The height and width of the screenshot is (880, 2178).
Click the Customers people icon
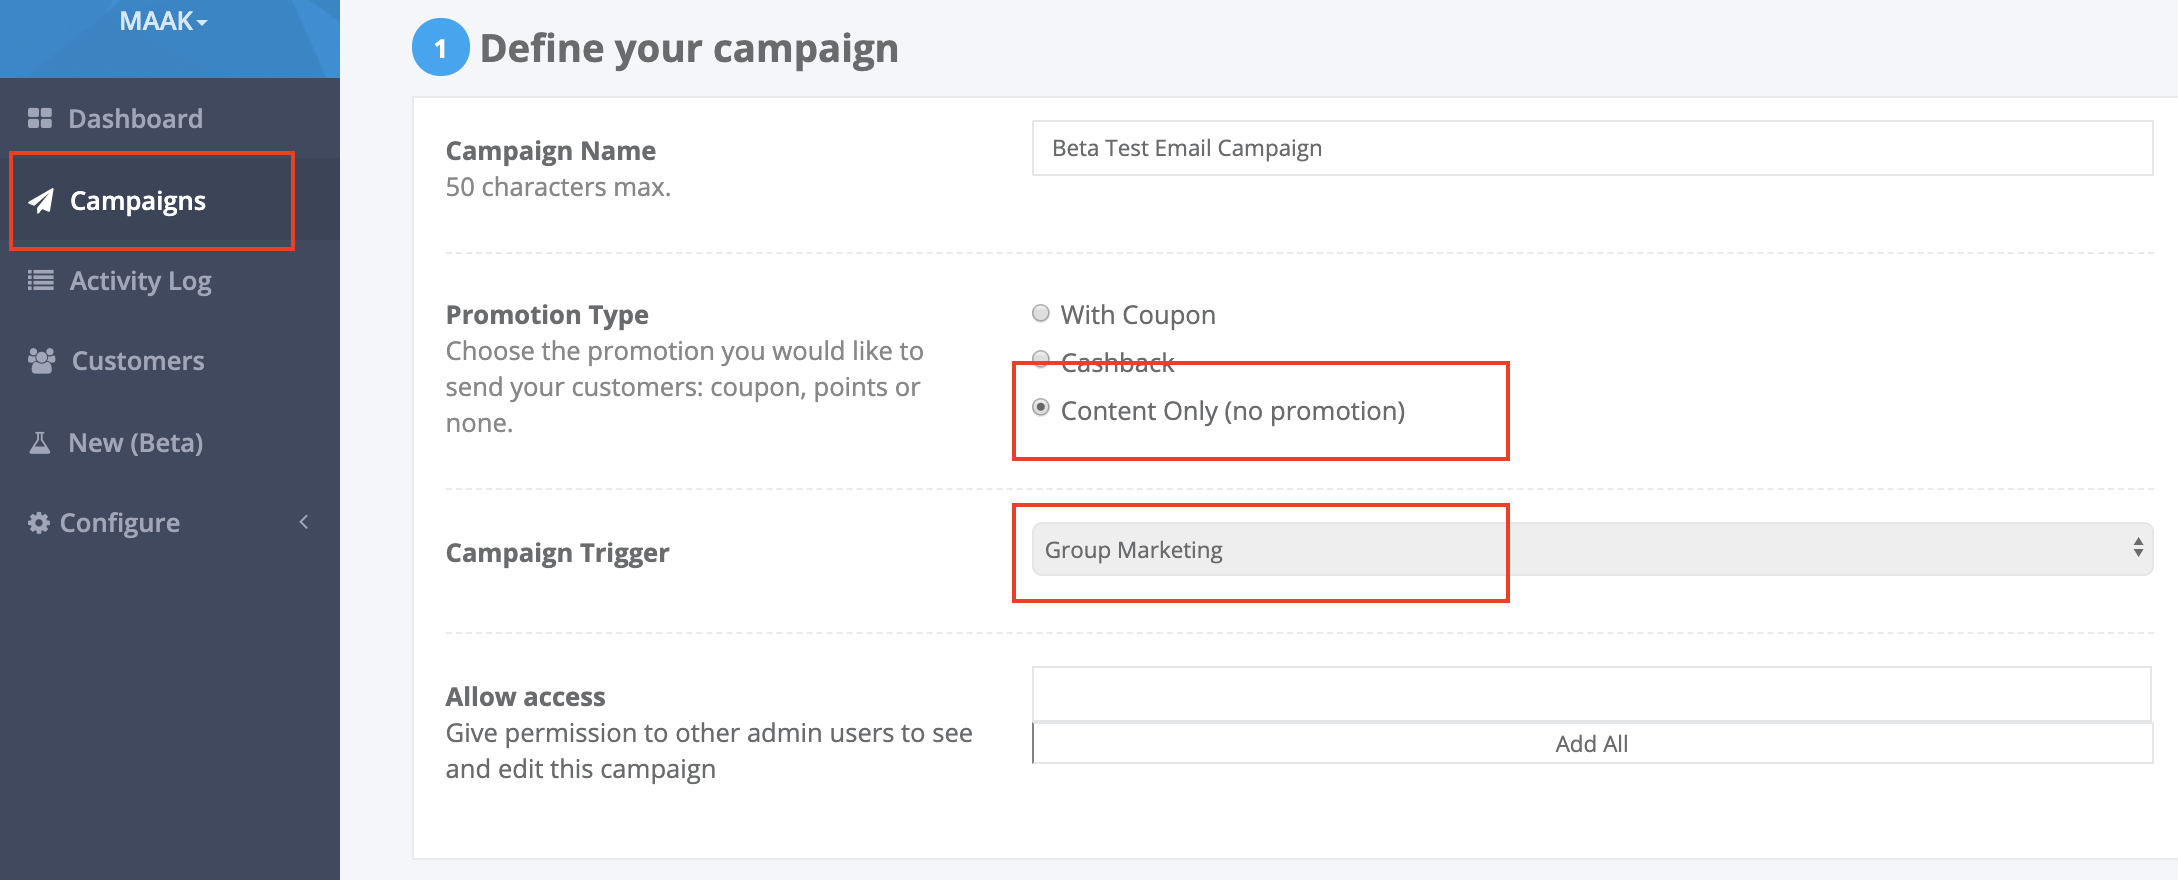coord(42,361)
